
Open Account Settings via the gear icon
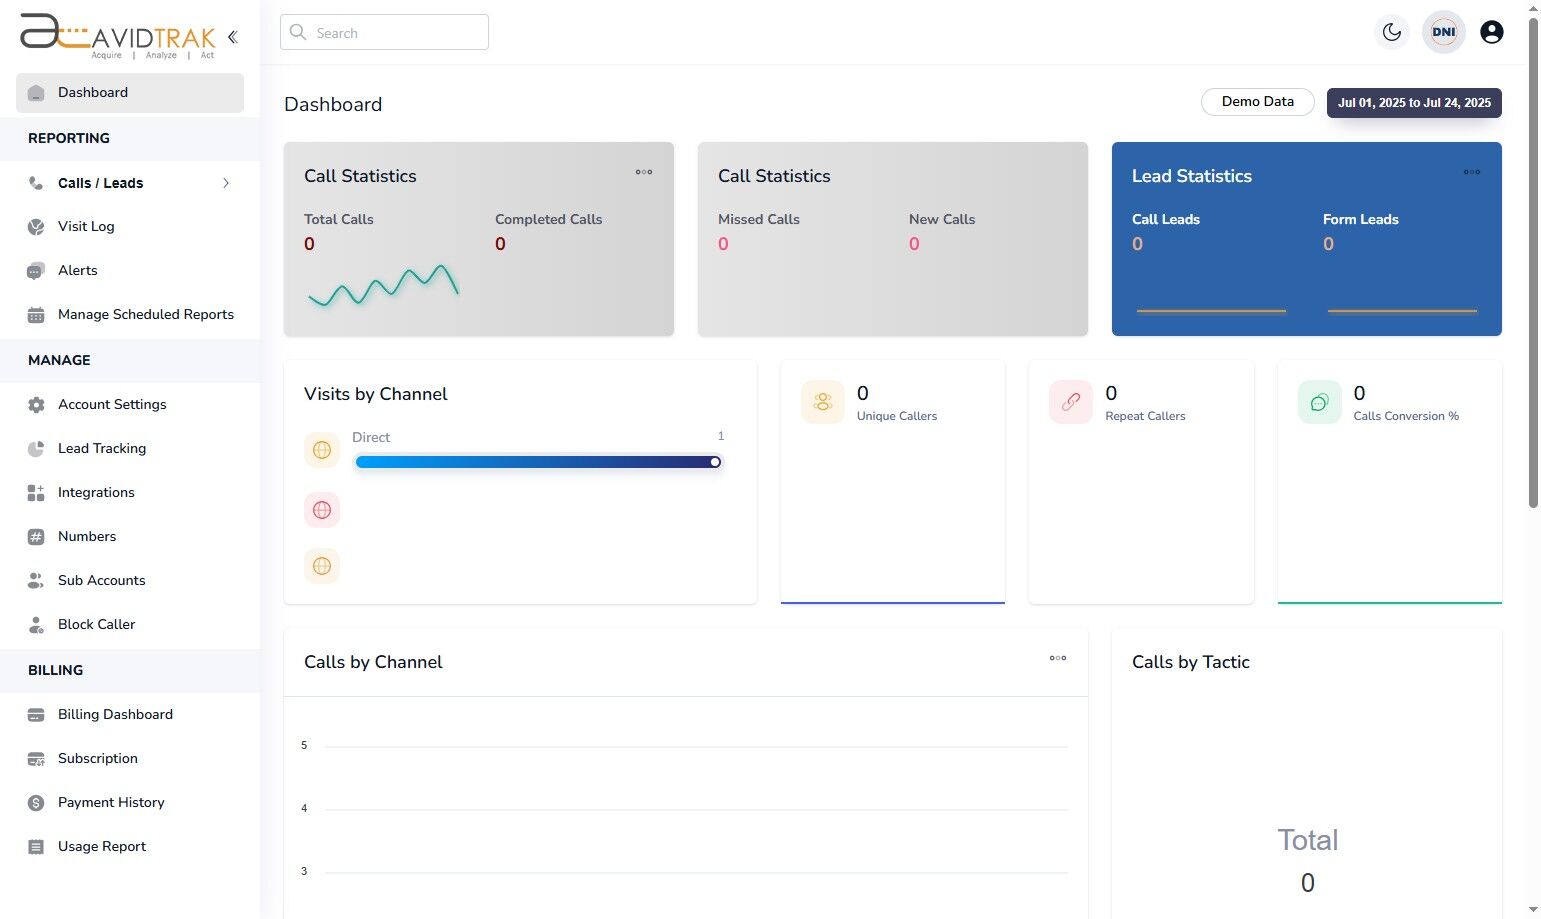pos(36,404)
